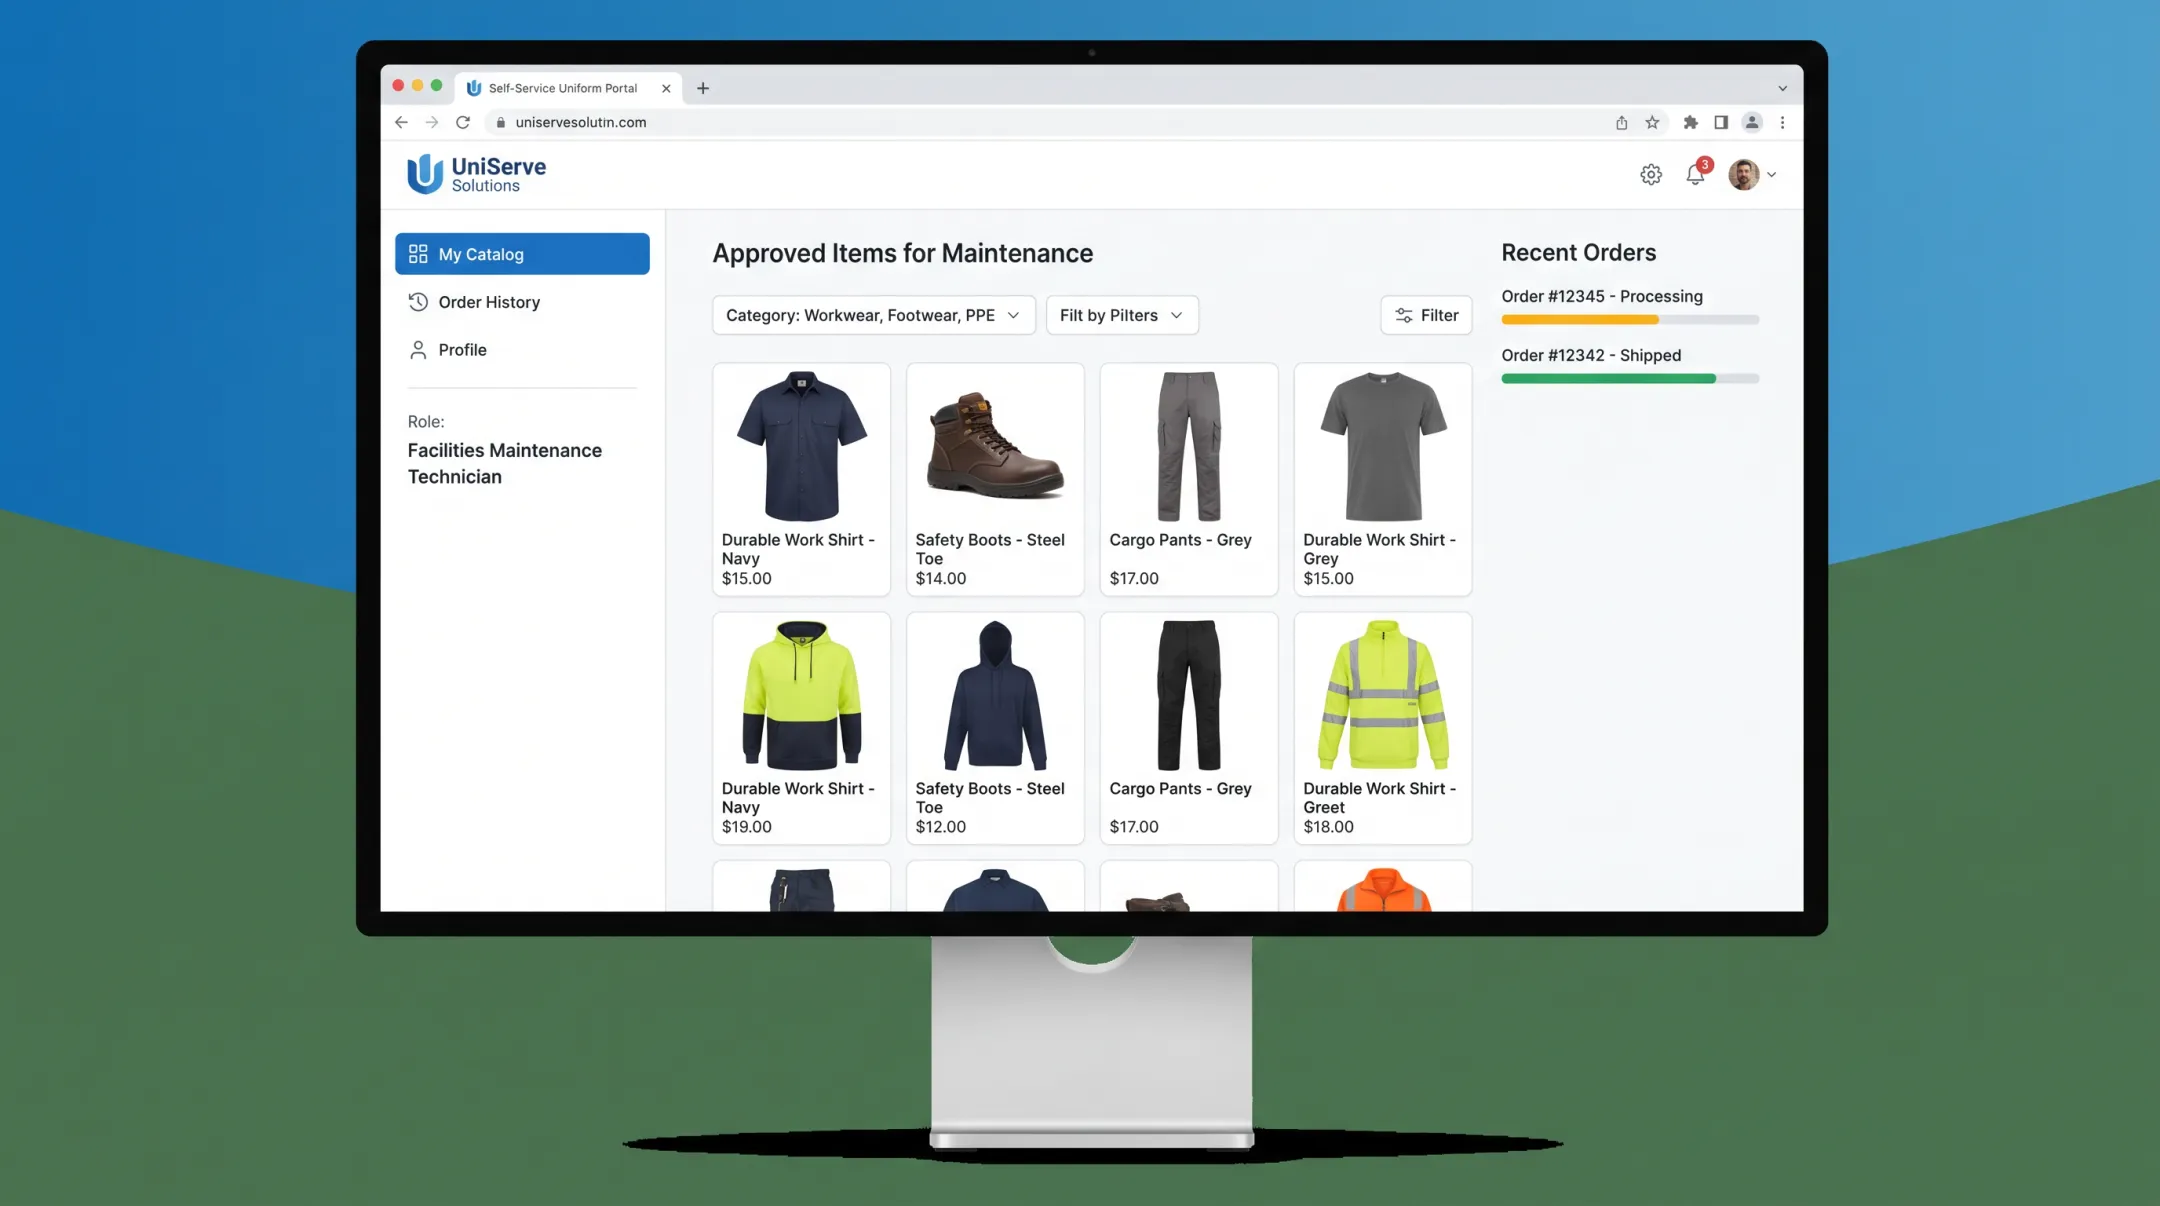
Task: Click the Filter button
Action: (x=1426, y=315)
